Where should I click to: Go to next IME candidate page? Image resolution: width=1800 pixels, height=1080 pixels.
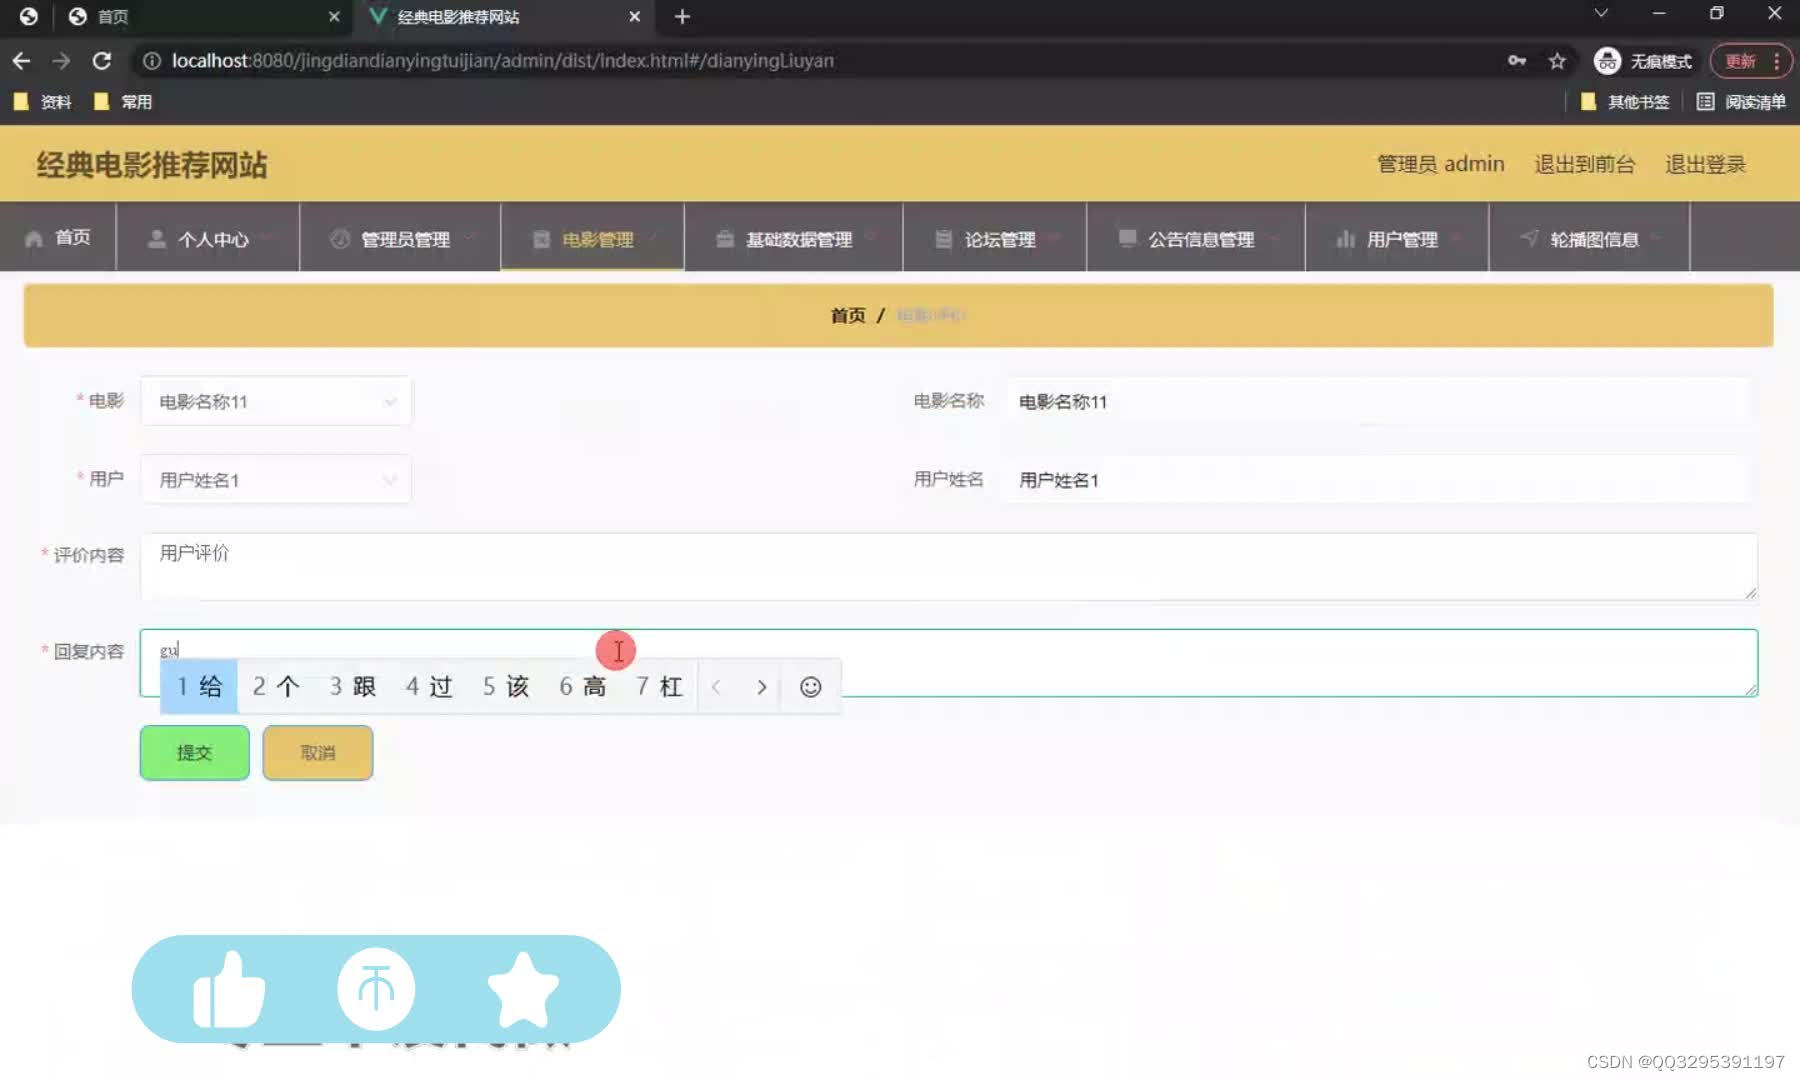[x=762, y=687]
